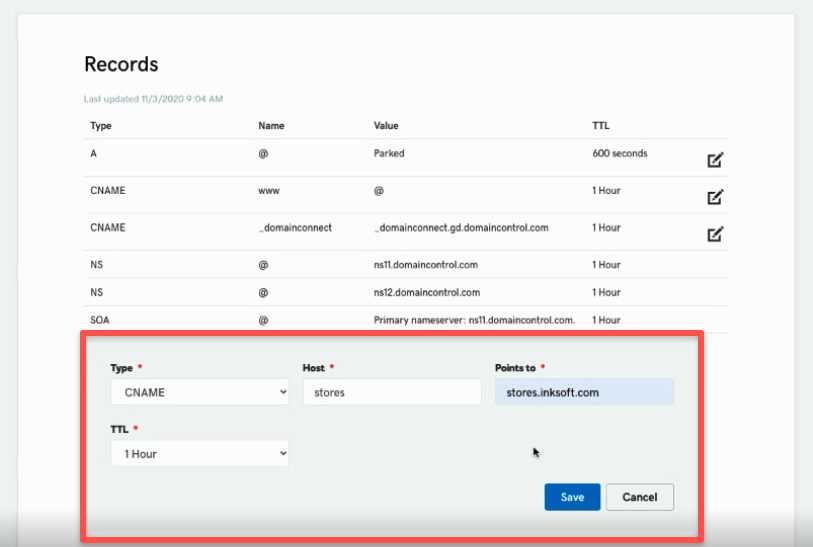Viewport: 813px width, 547px height.
Task: Edit the A record with pencil icon
Action: pos(715,160)
